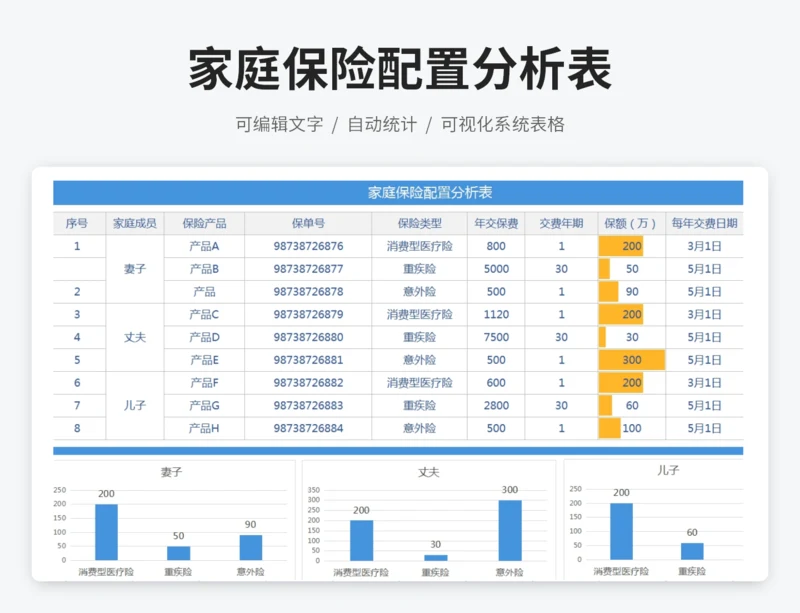Image resolution: width=800 pixels, height=613 pixels.
Task: Select annual premium cell 800
Action: click(496, 247)
